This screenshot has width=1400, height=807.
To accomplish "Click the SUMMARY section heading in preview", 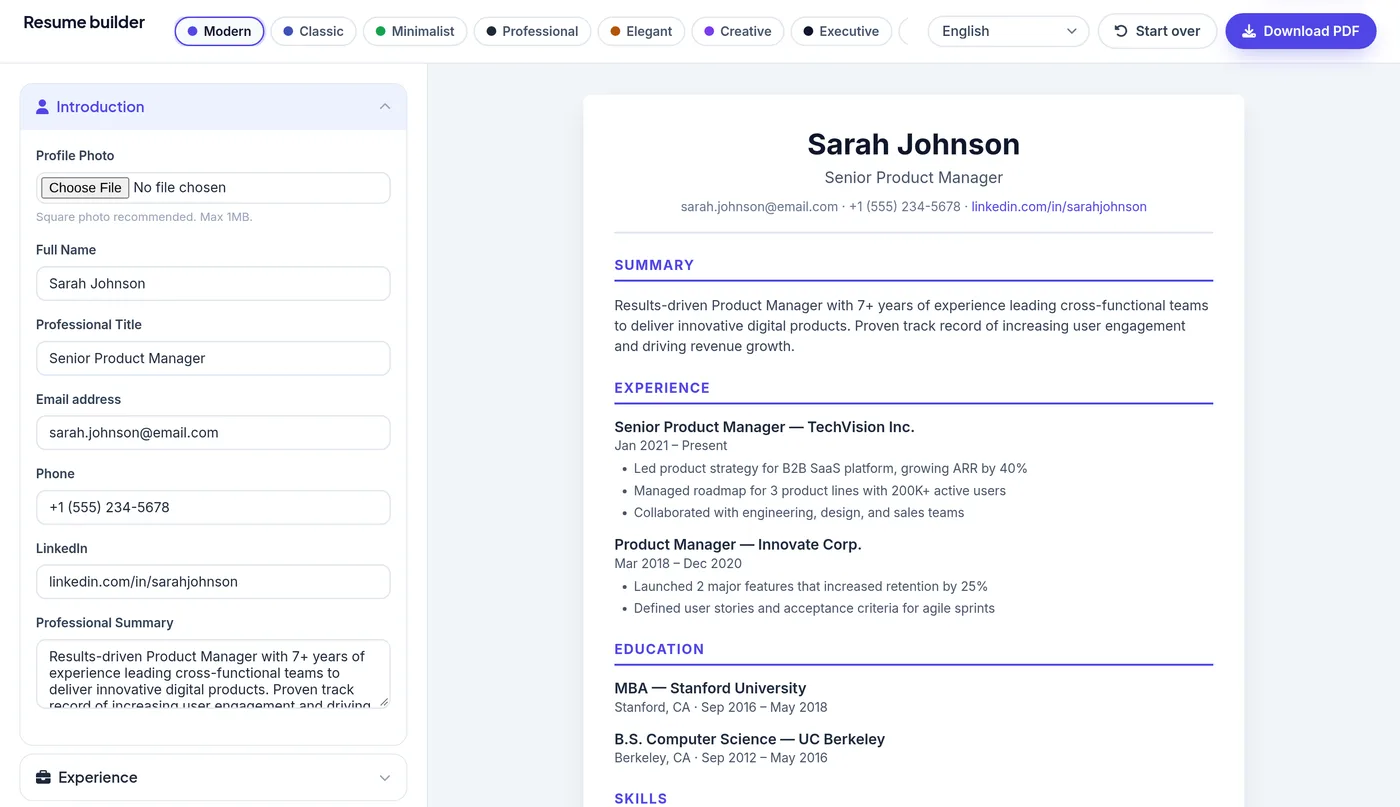I will click(654, 265).
